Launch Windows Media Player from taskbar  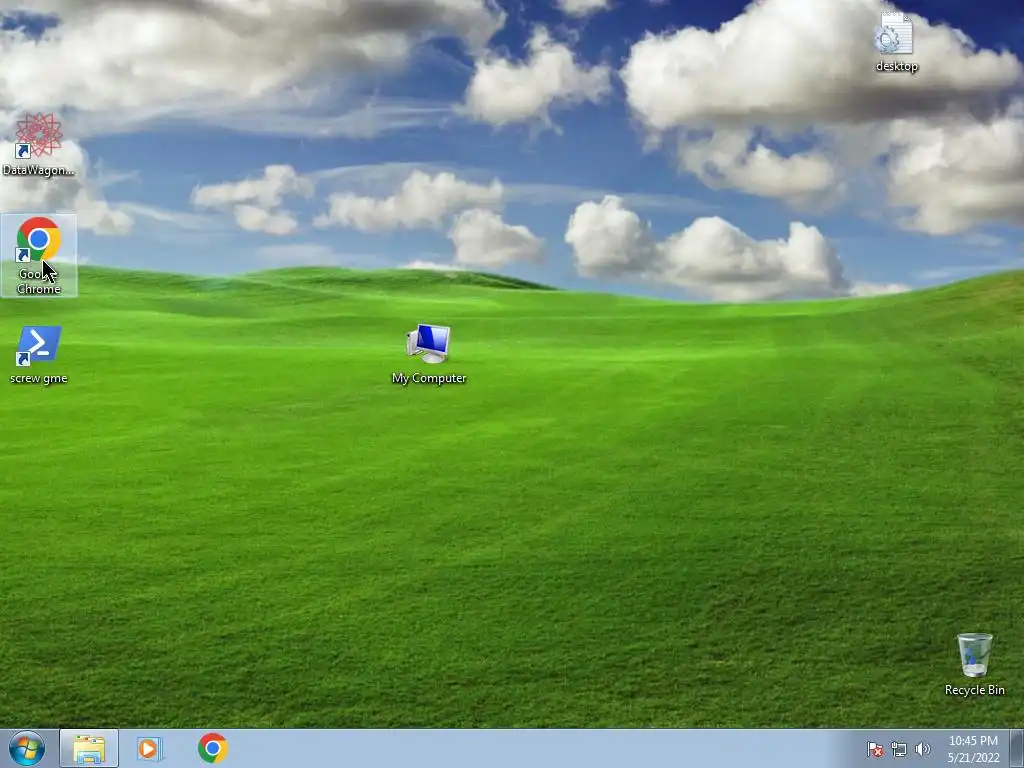[150, 748]
